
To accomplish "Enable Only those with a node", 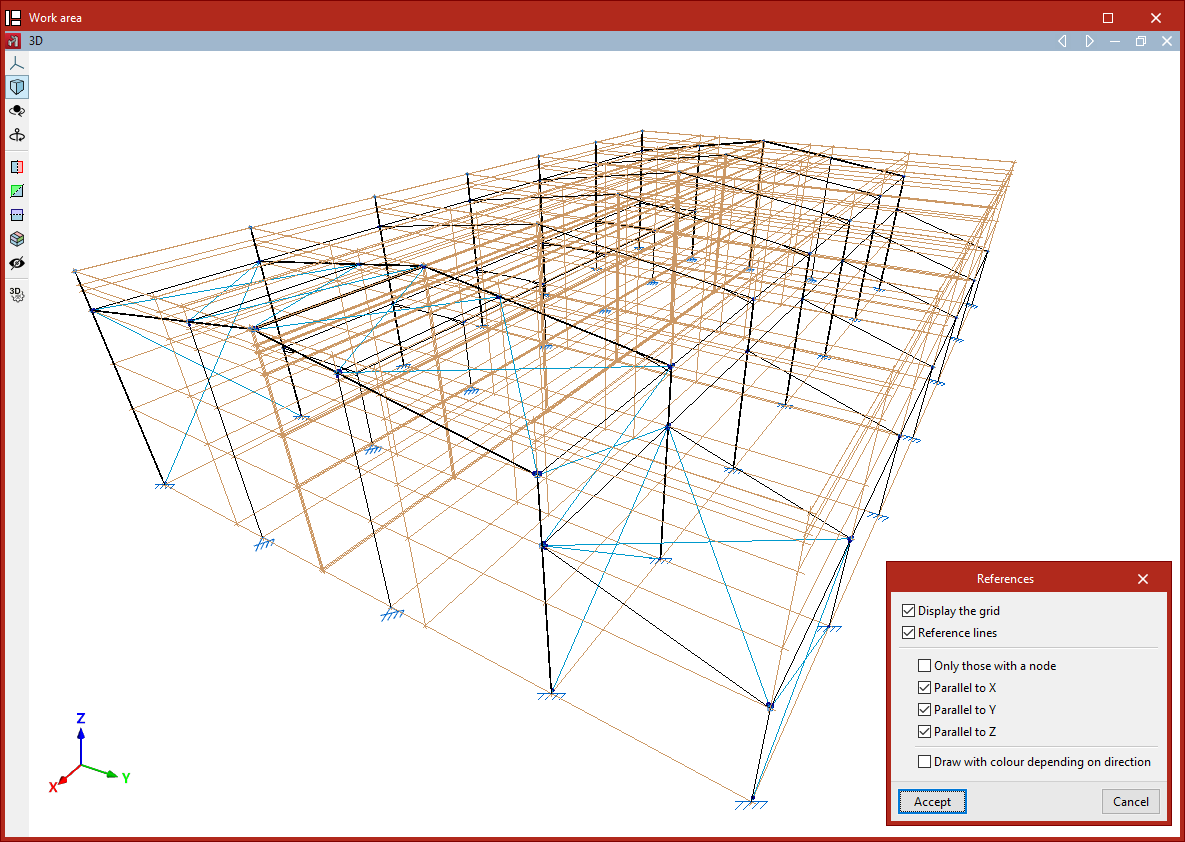I will [924, 666].
